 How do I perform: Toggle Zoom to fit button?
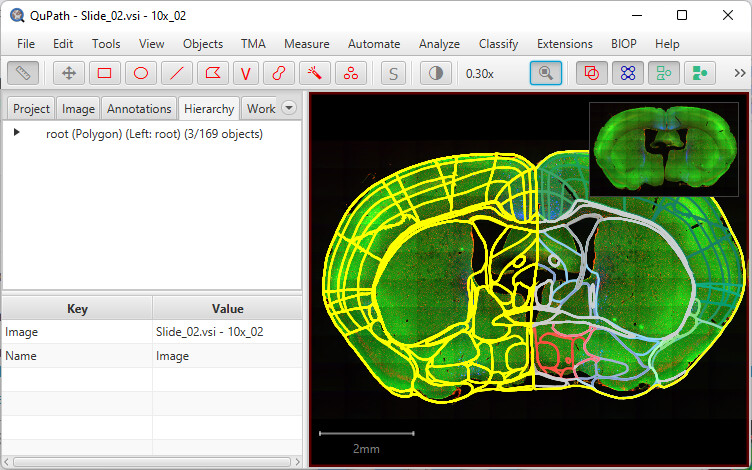coord(546,73)
